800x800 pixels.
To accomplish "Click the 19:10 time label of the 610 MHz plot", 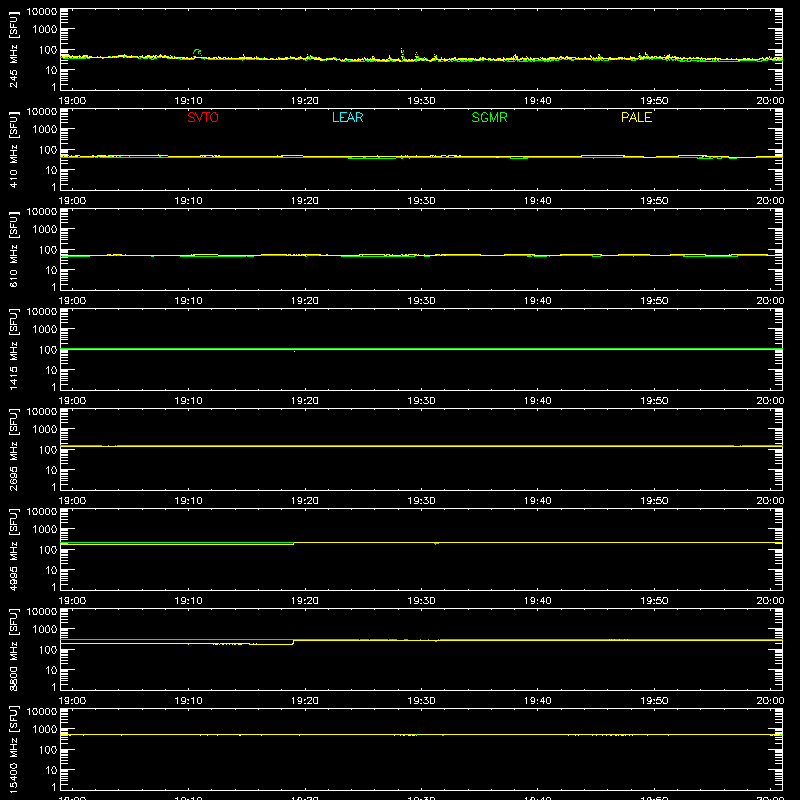I will pos(189,301).
